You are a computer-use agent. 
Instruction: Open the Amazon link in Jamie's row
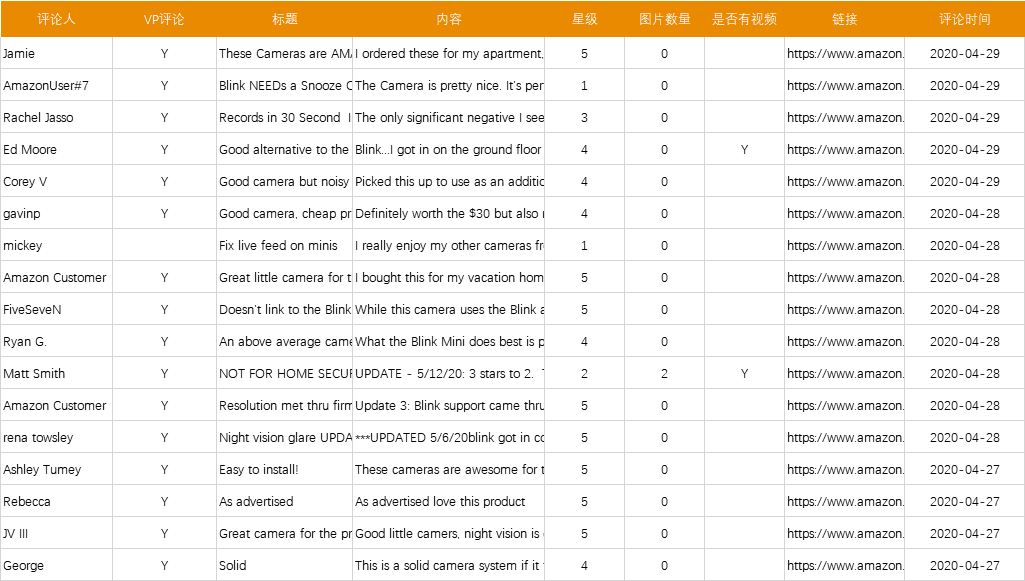[x=845, y=54]
